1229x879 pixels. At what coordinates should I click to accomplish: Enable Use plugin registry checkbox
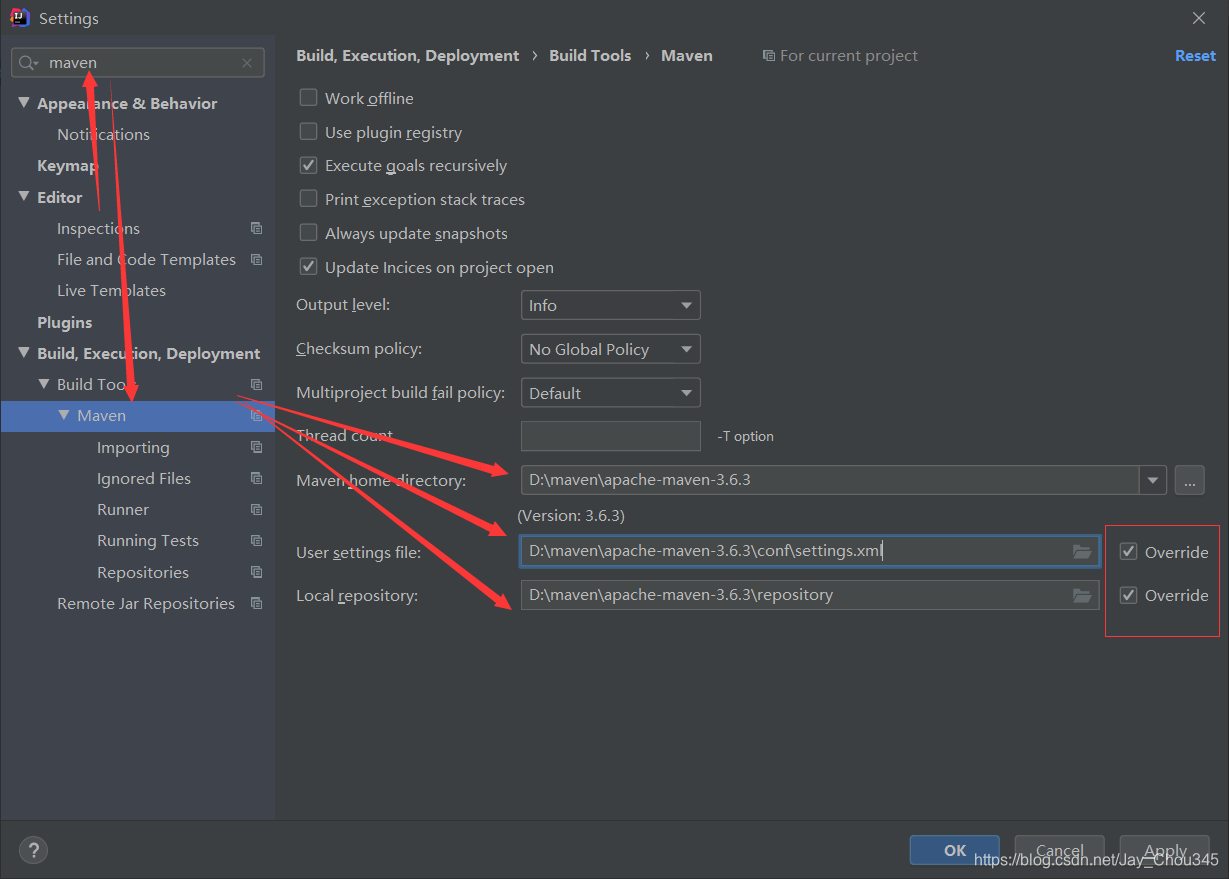308,132
